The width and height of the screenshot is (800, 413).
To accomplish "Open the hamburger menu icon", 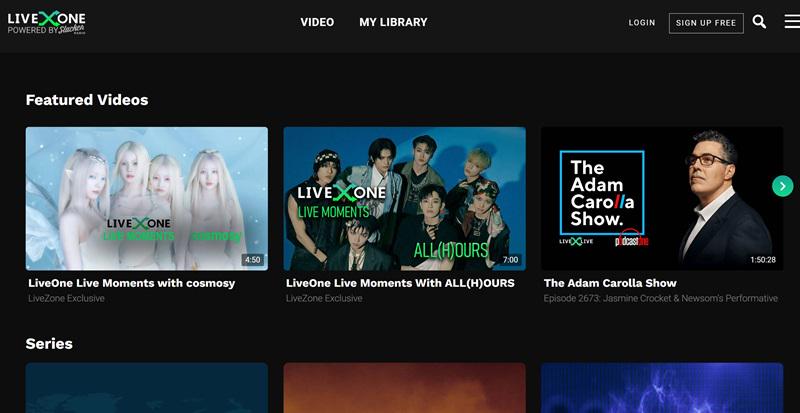I will [792, 21].
